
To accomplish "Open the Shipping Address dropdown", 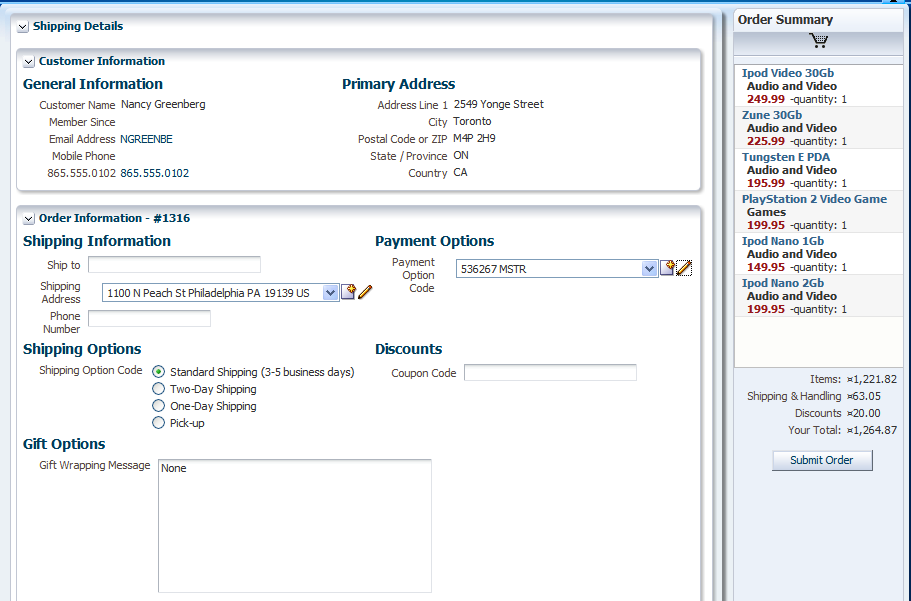I will pos(330,292).
